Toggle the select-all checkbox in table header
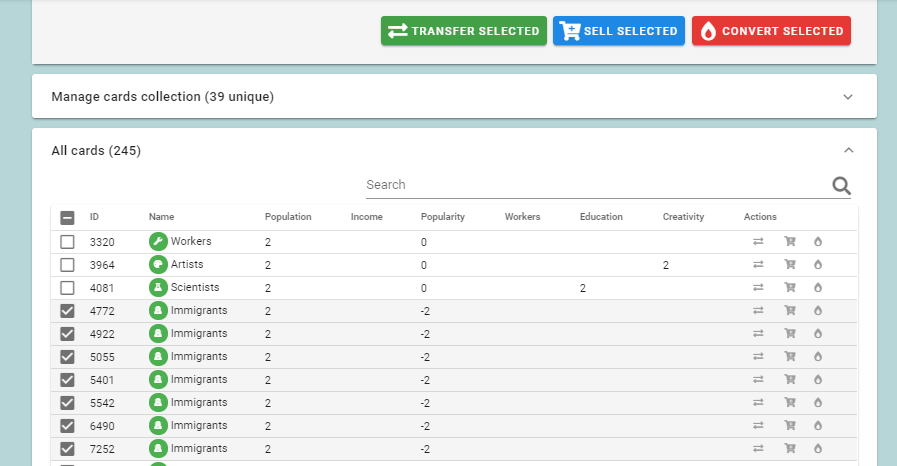Viewport: 897px width, 466px height. click(68, 217)
